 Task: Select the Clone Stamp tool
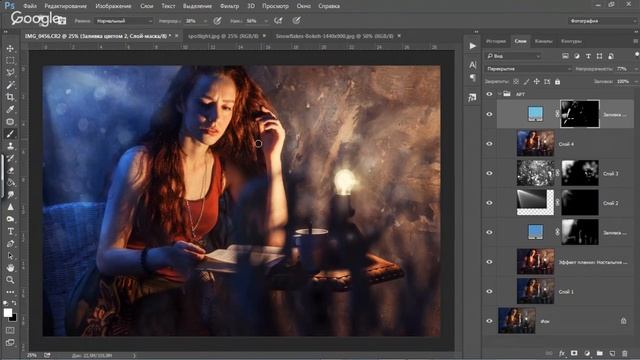[x=10, y=146]
